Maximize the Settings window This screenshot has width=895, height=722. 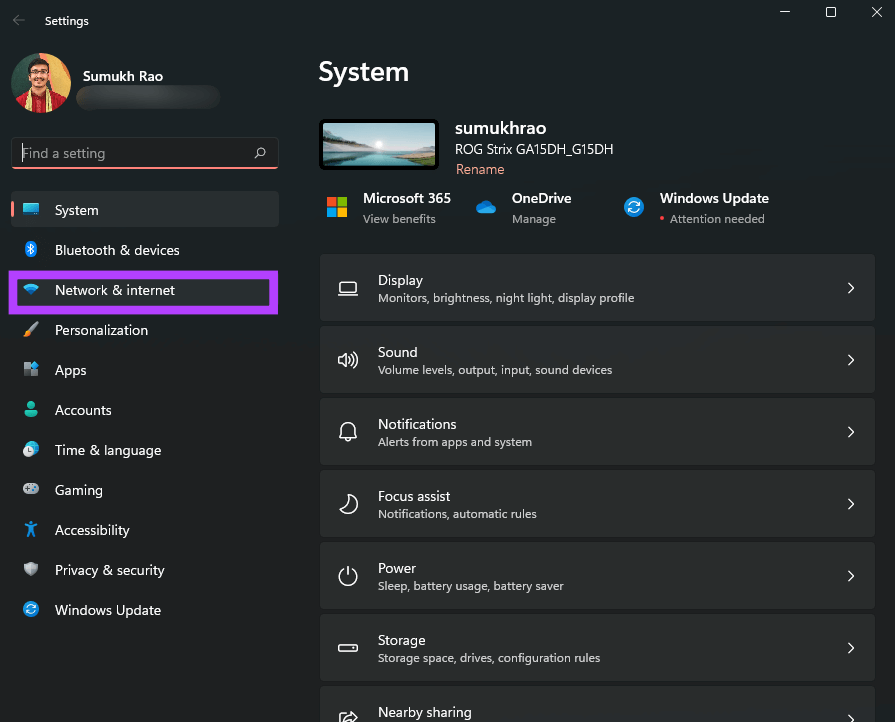tap(831, 12)
